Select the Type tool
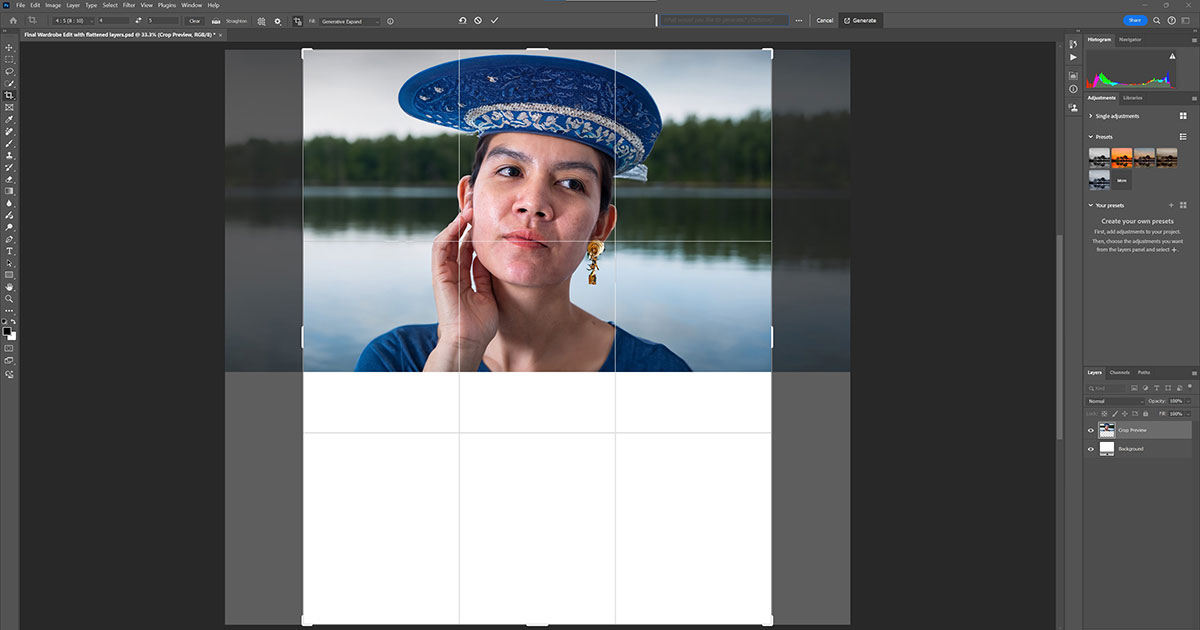Image resolution: width=1200 pixels, height=630 pixels. point(9,251)
